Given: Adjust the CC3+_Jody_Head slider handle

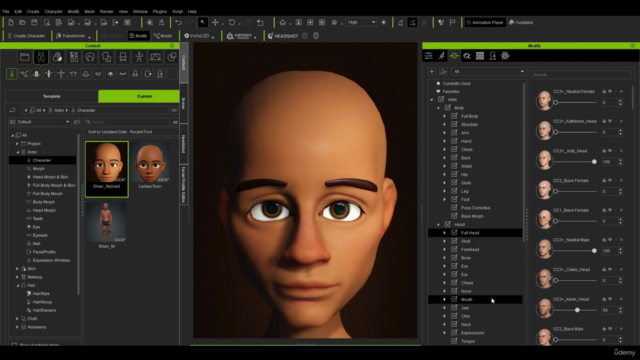Looking at the screenshot, I should point(594,162).
